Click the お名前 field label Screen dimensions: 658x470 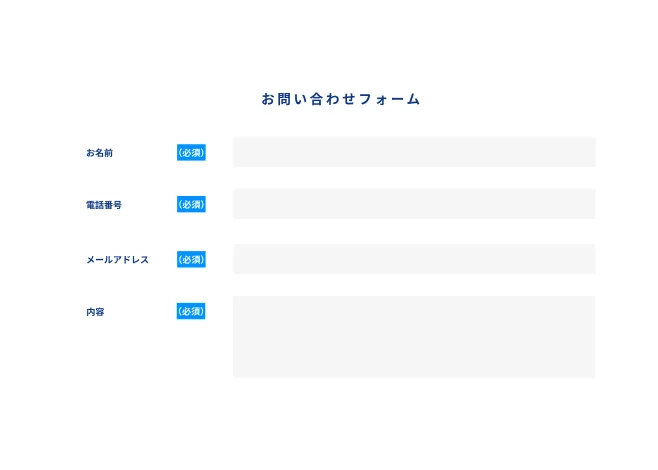pos(100,153)
